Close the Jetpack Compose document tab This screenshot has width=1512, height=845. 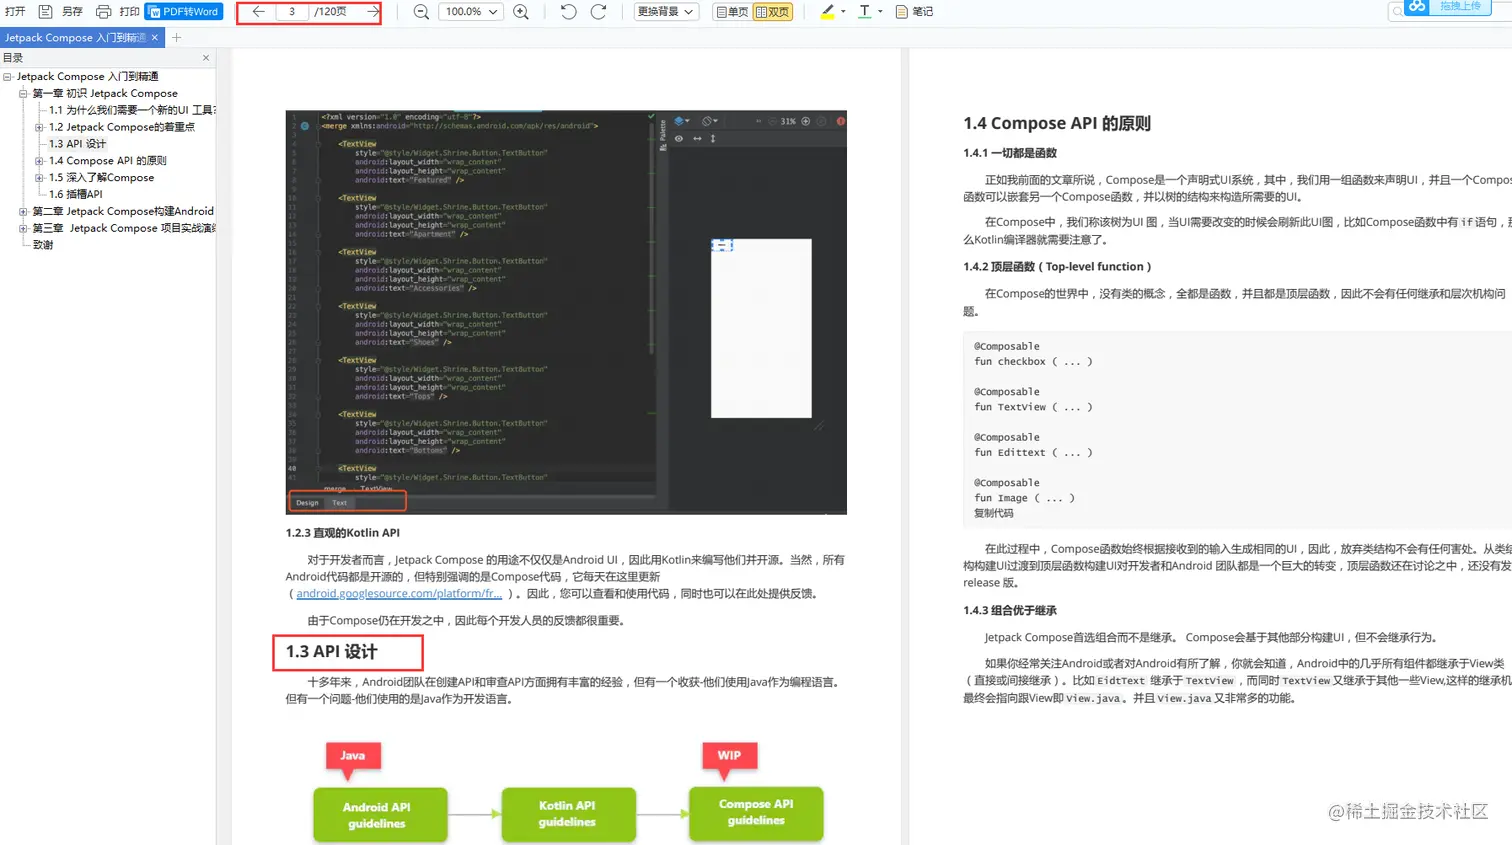coord(155,38)
